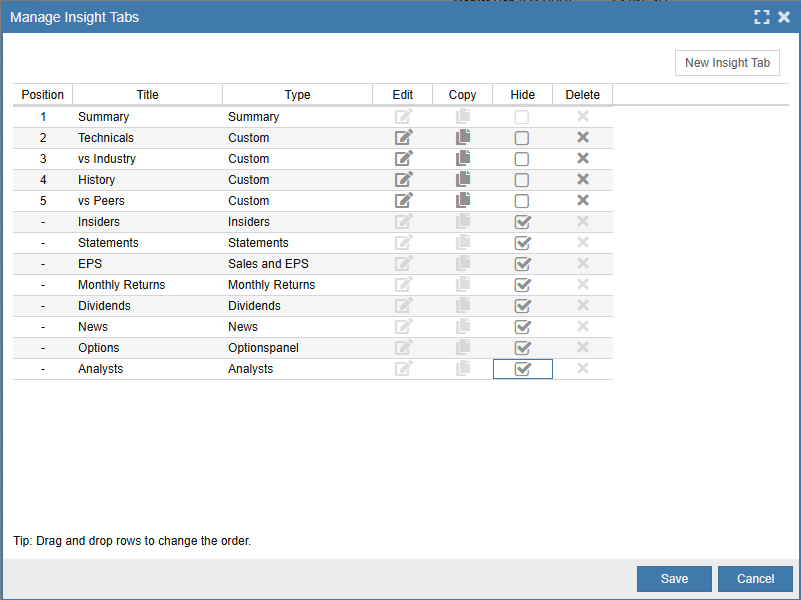
Task: Click the Optionspanel type cell
Action: coord(297,348)
